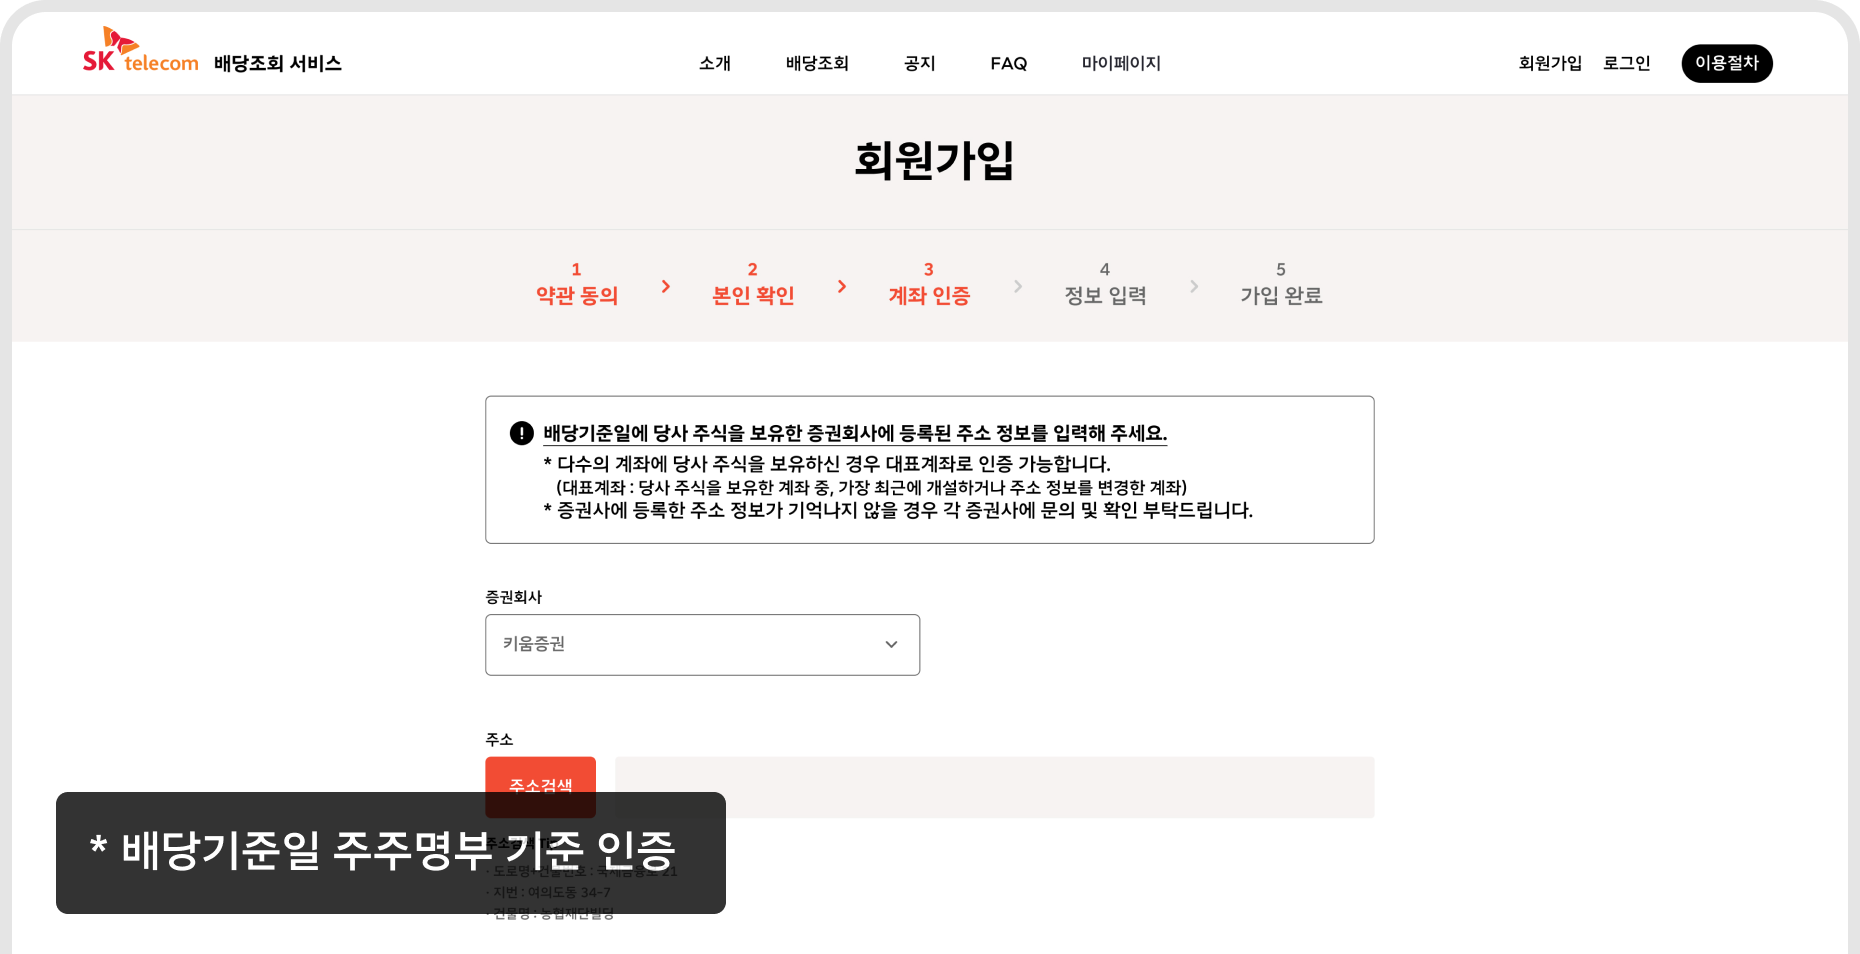Click the notice line about 각 증권사에 문의
1860x954 pixels.
point(898,510)
